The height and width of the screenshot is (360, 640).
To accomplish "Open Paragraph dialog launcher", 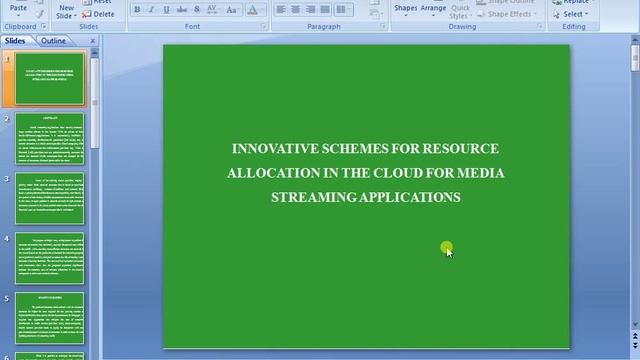I will click(x=382, y=26).
